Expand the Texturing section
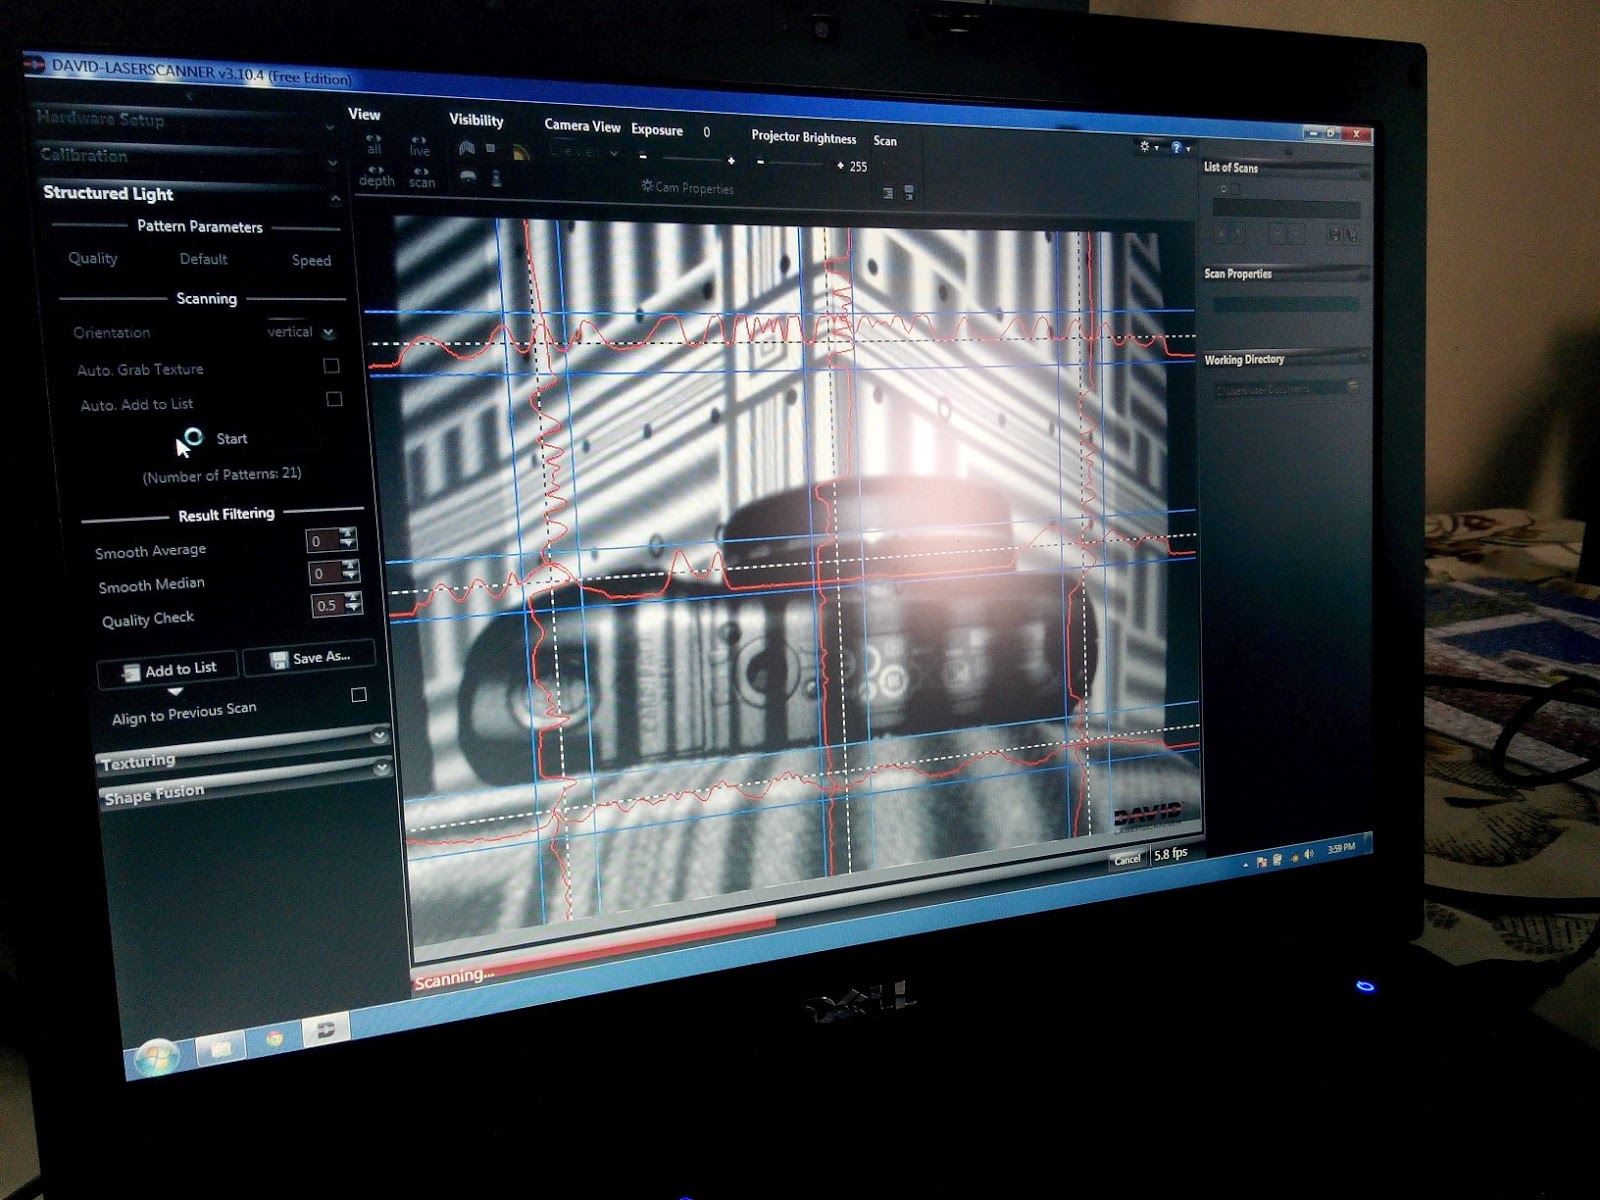Viewport: 1600px width, 1200px height. pyautogui.click(x=379, y=736)
